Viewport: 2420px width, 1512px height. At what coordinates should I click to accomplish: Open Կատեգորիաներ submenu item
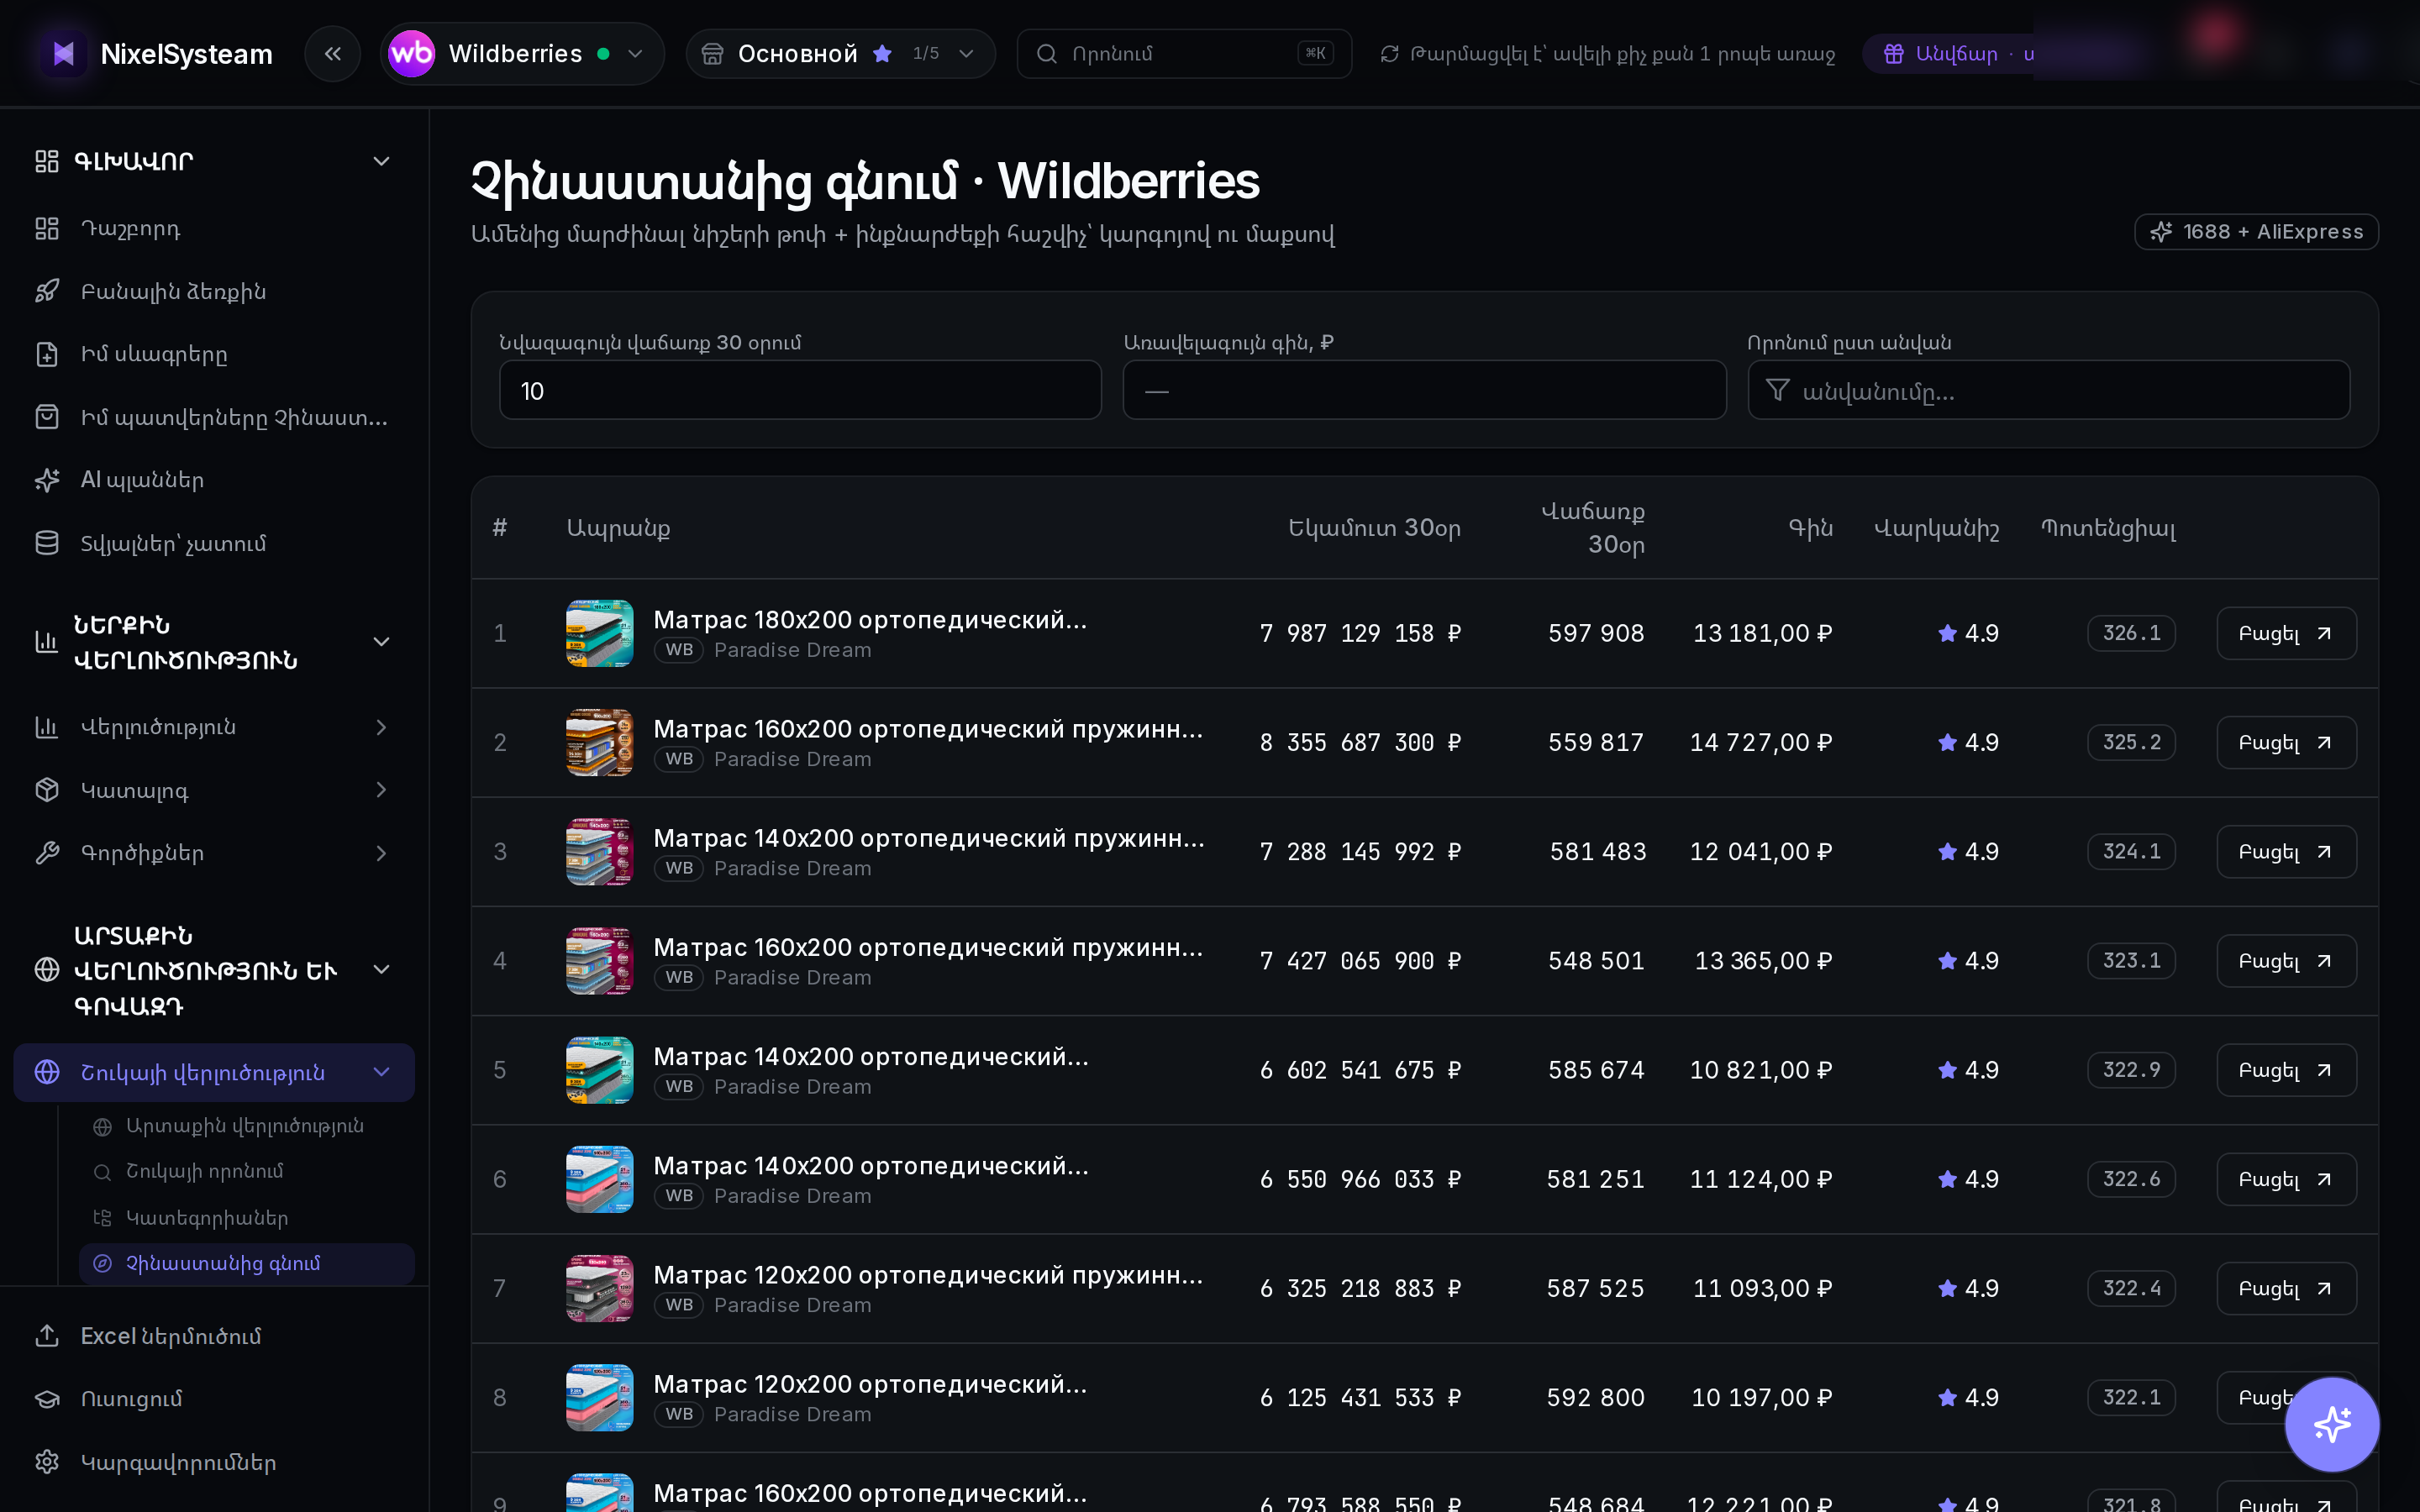(246, 1218)
